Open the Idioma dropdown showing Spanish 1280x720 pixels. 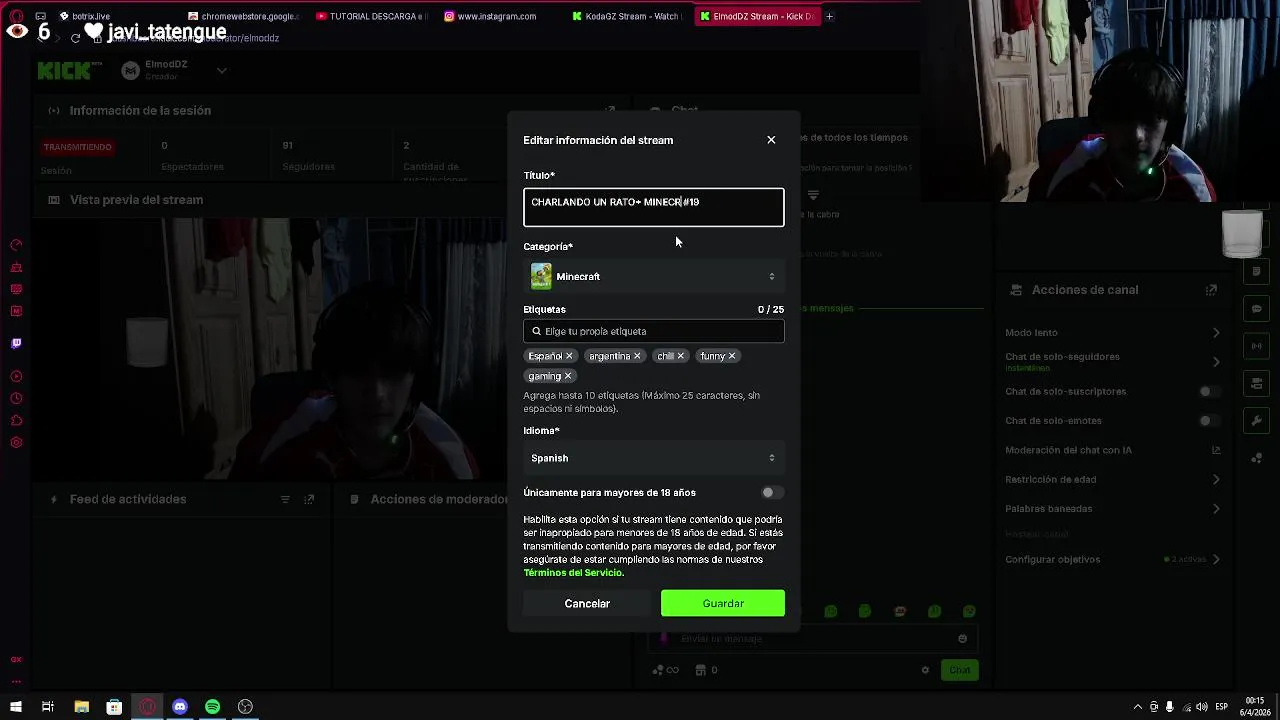click(653, 458)
